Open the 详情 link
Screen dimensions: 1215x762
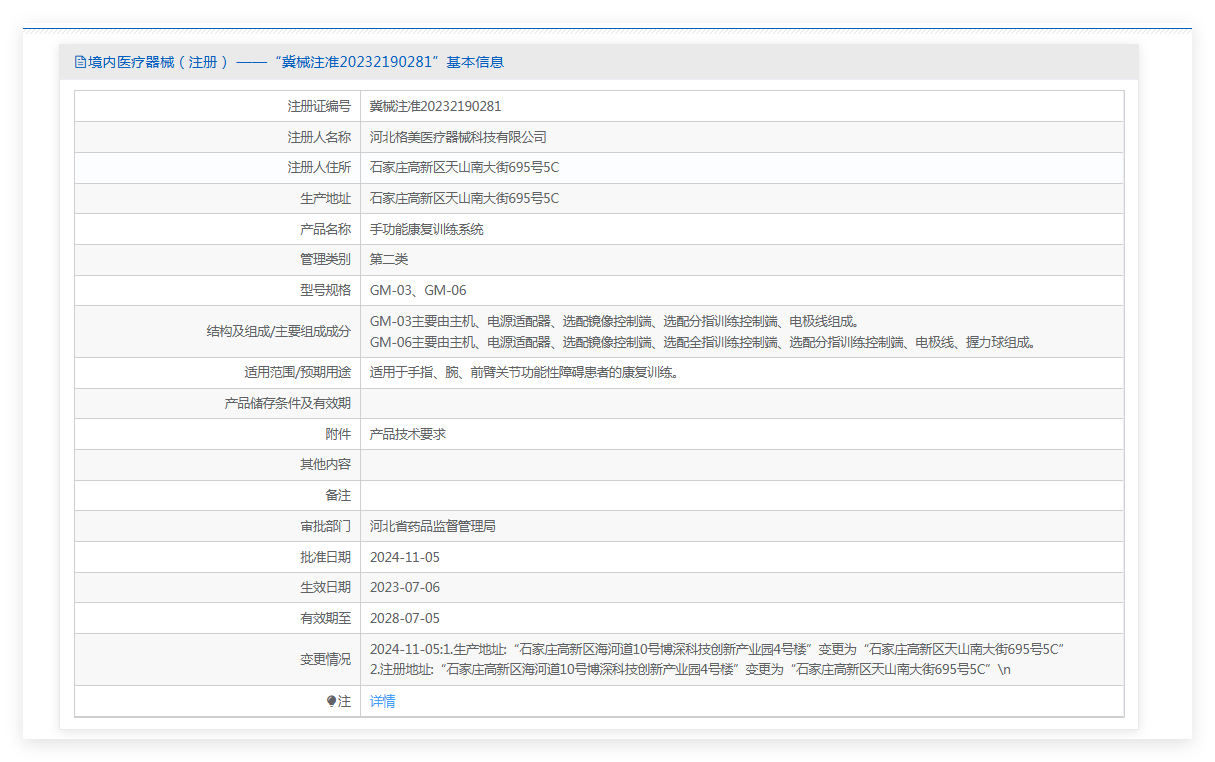point(383,702)
